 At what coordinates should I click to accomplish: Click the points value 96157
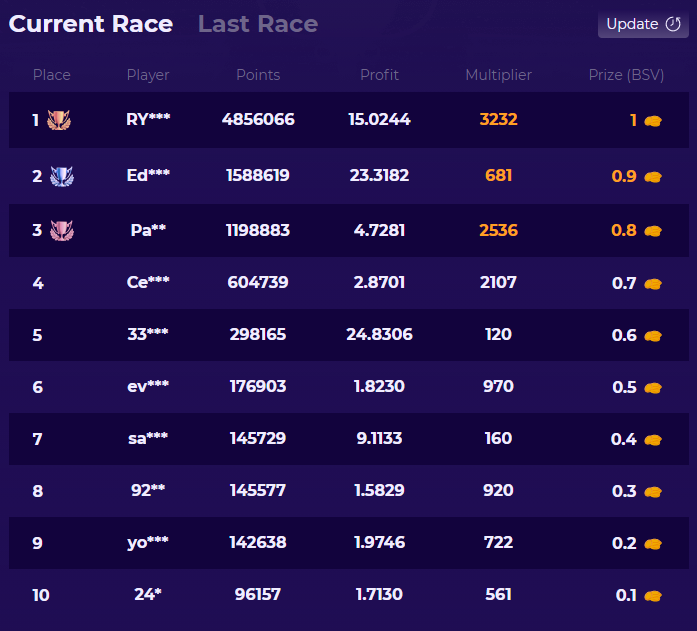pyautogui.click(x=258, y=595)
